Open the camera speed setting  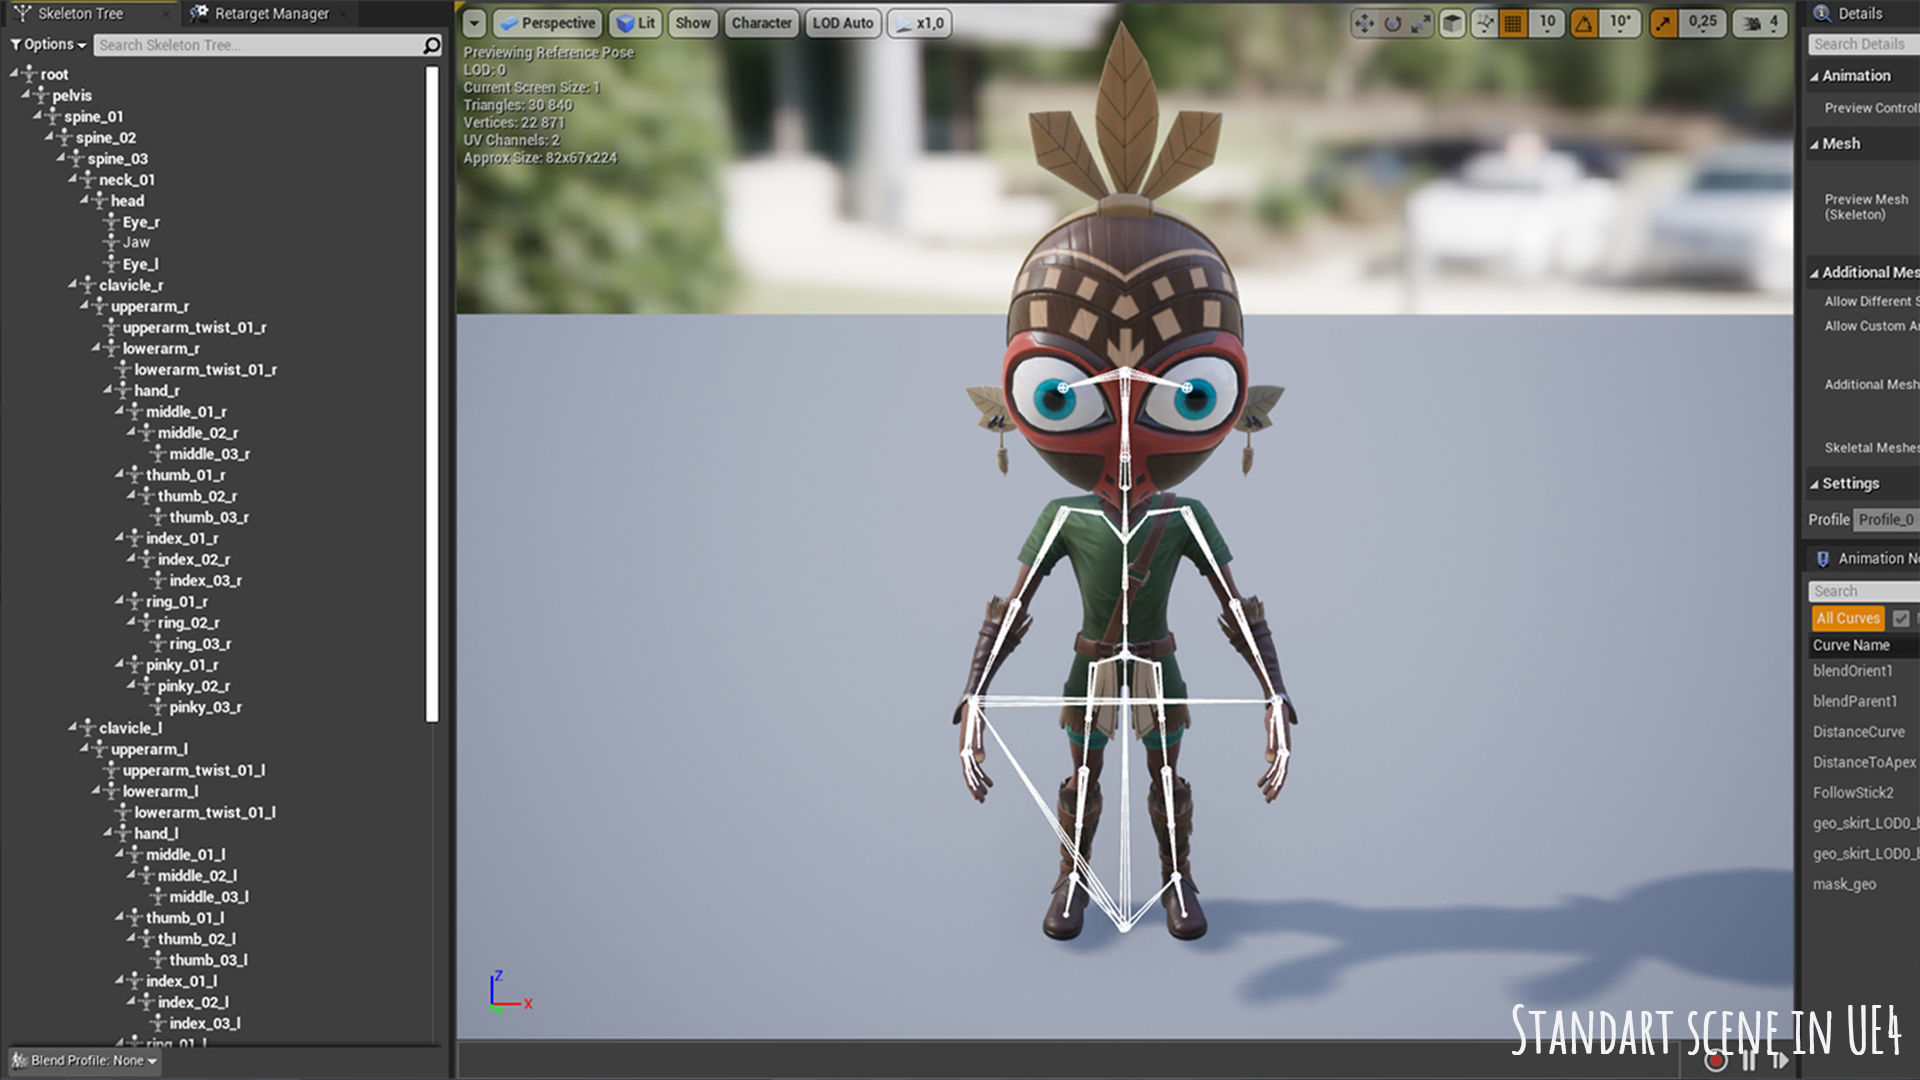(1762, 23)
